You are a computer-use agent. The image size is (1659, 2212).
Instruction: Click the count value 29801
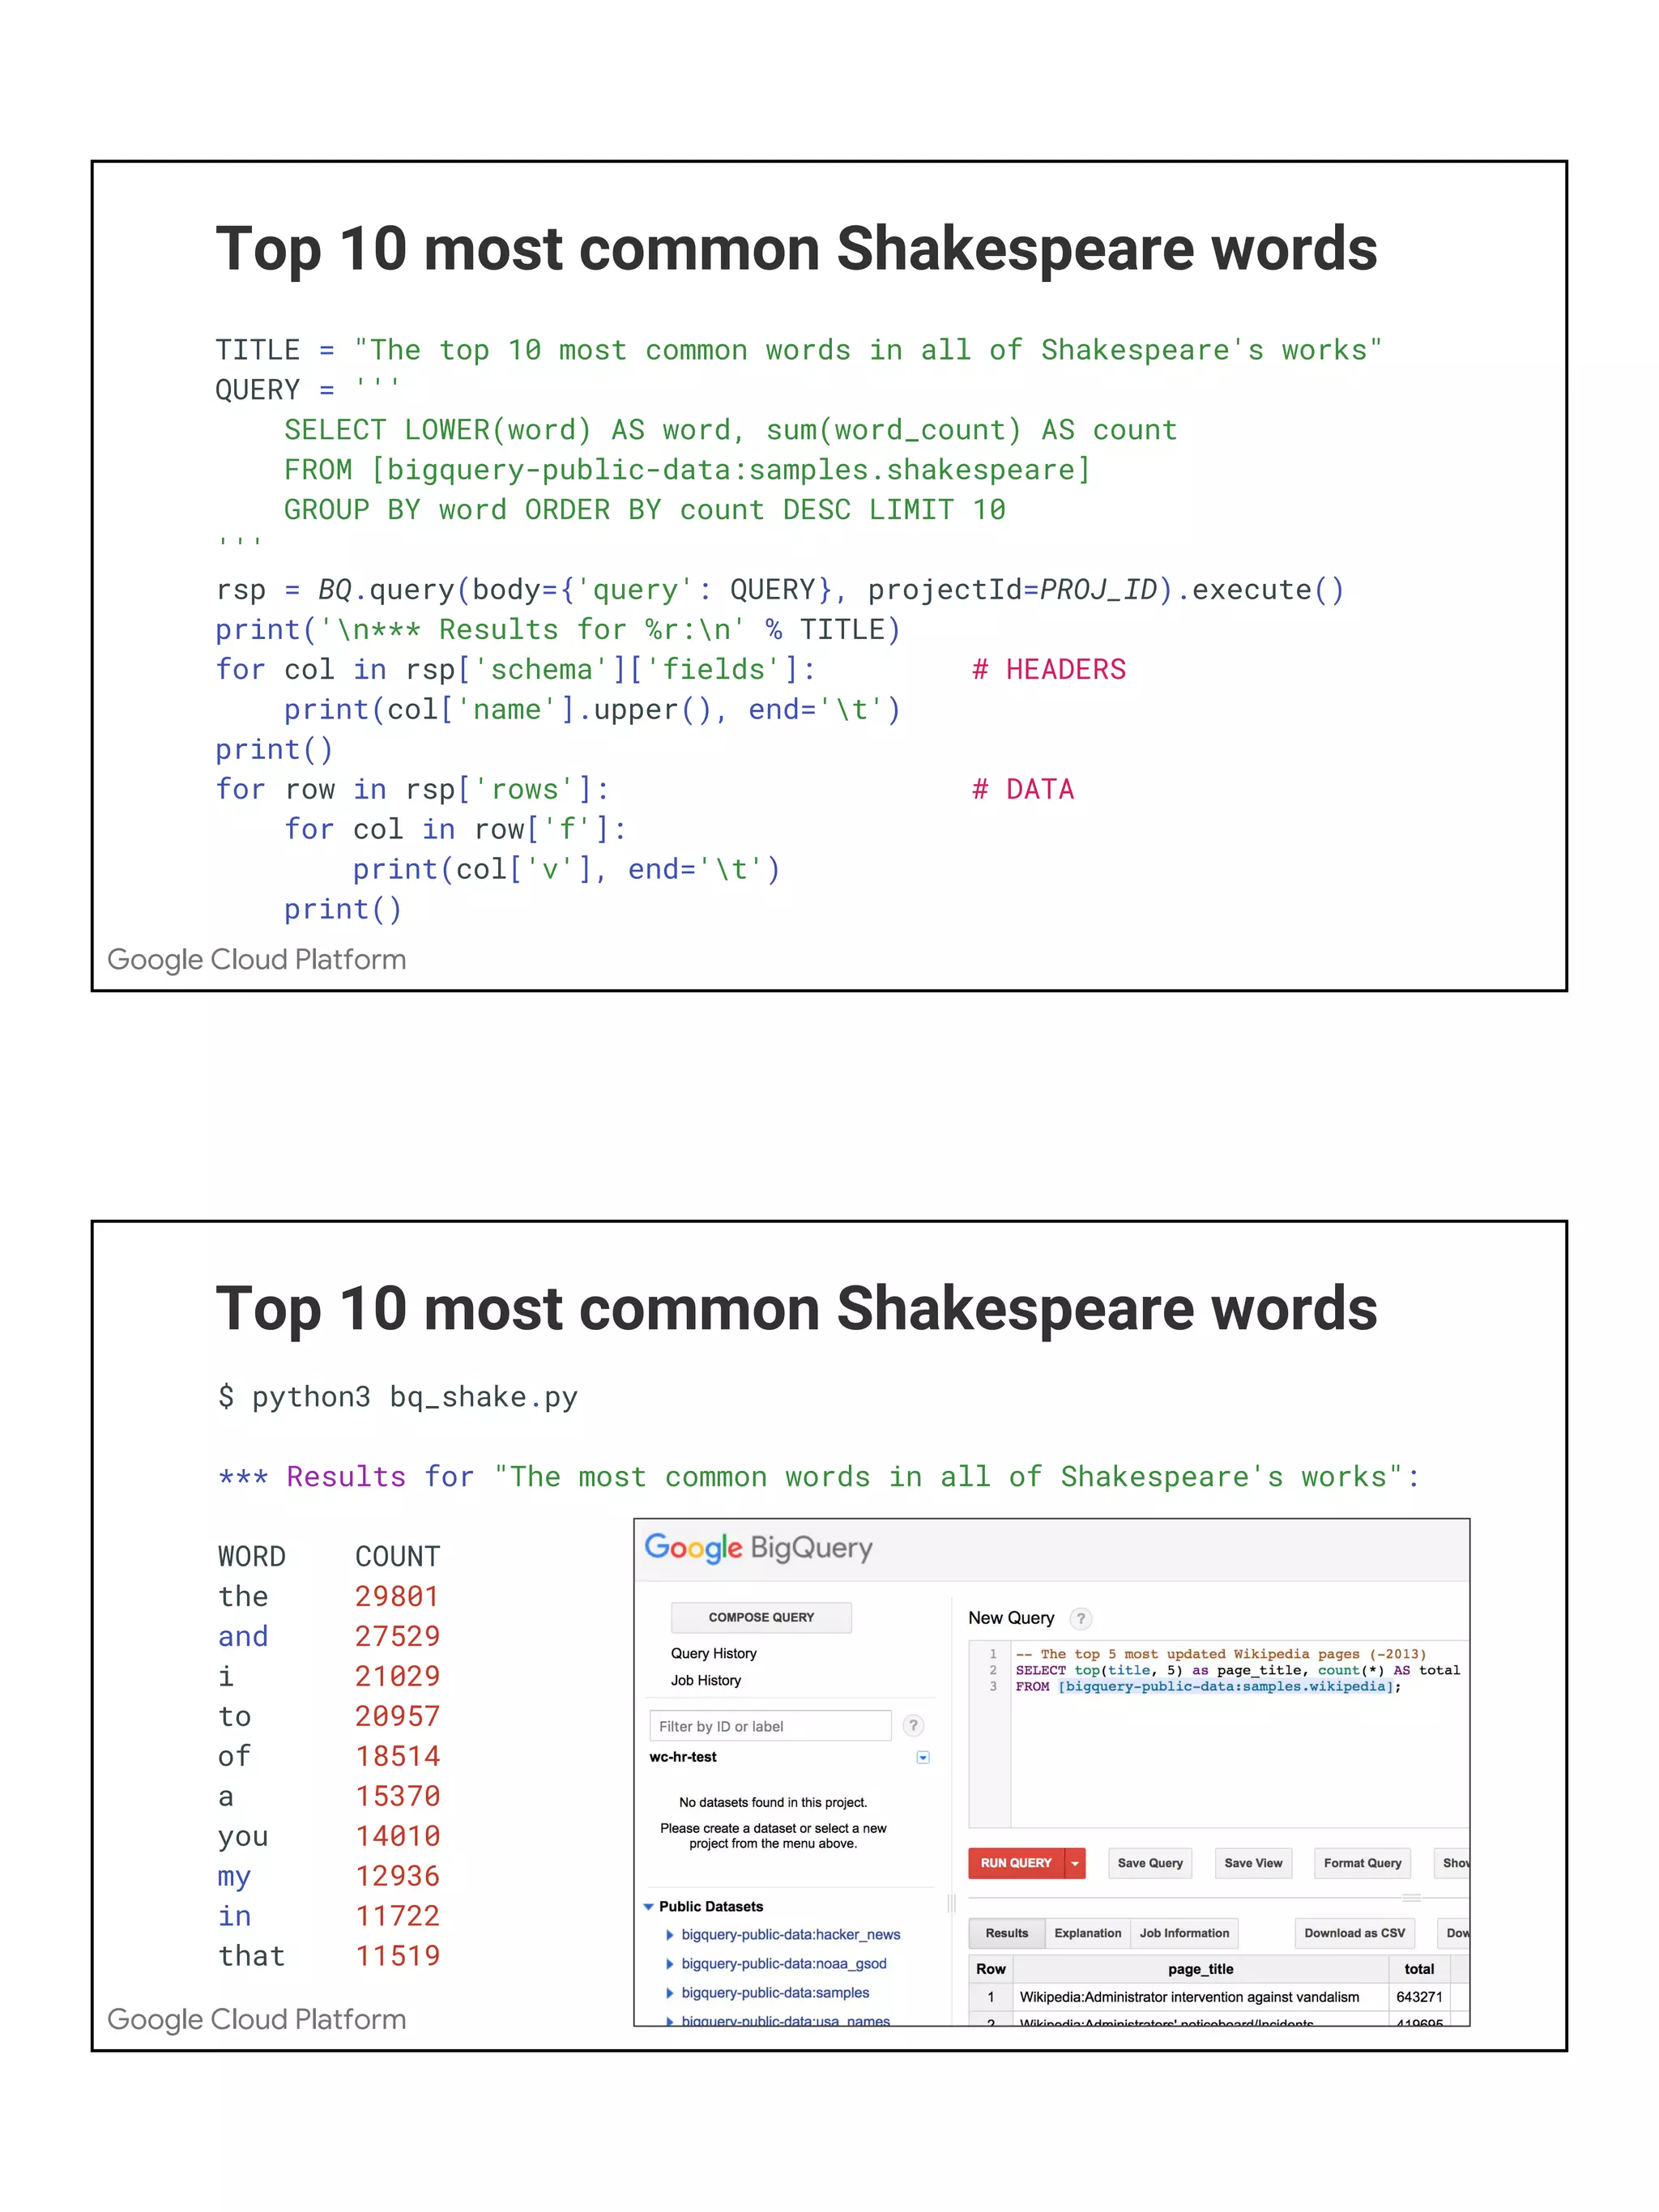tap(397, 1597)
